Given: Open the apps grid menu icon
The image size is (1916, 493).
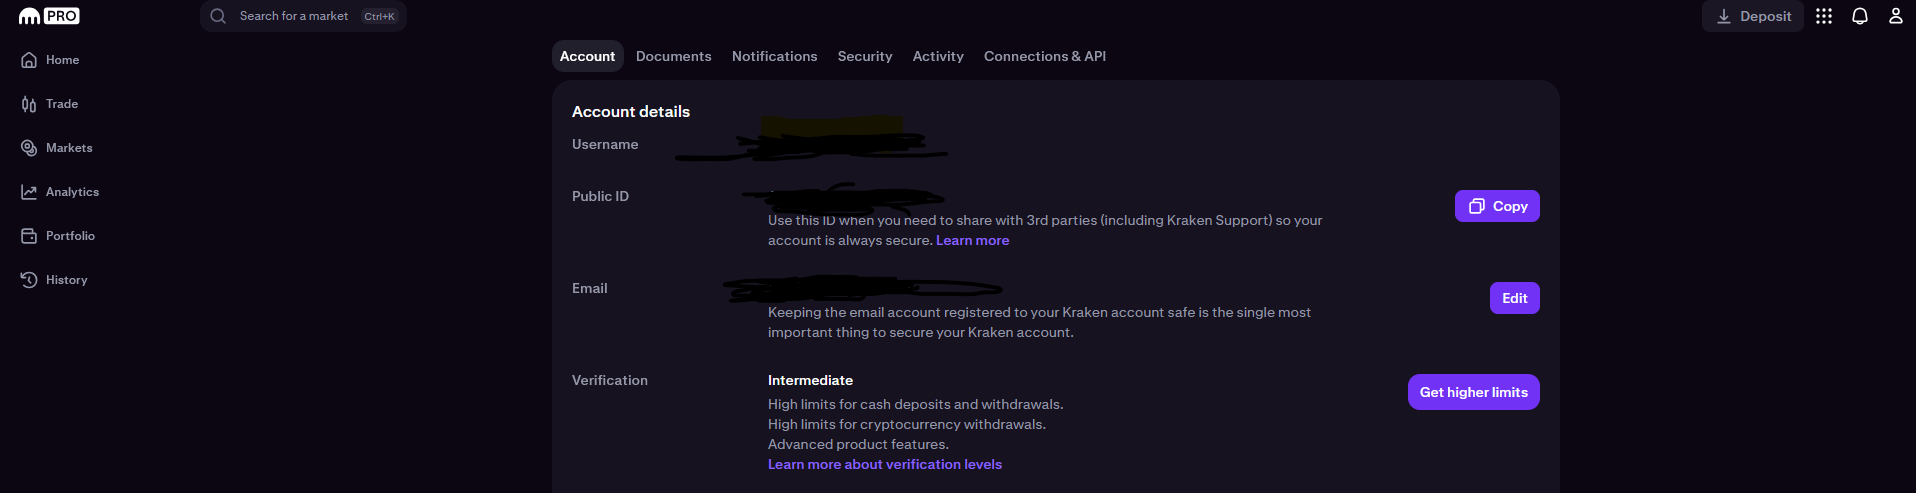Looking at the screenshot, I should click(x=1824, y=16).
